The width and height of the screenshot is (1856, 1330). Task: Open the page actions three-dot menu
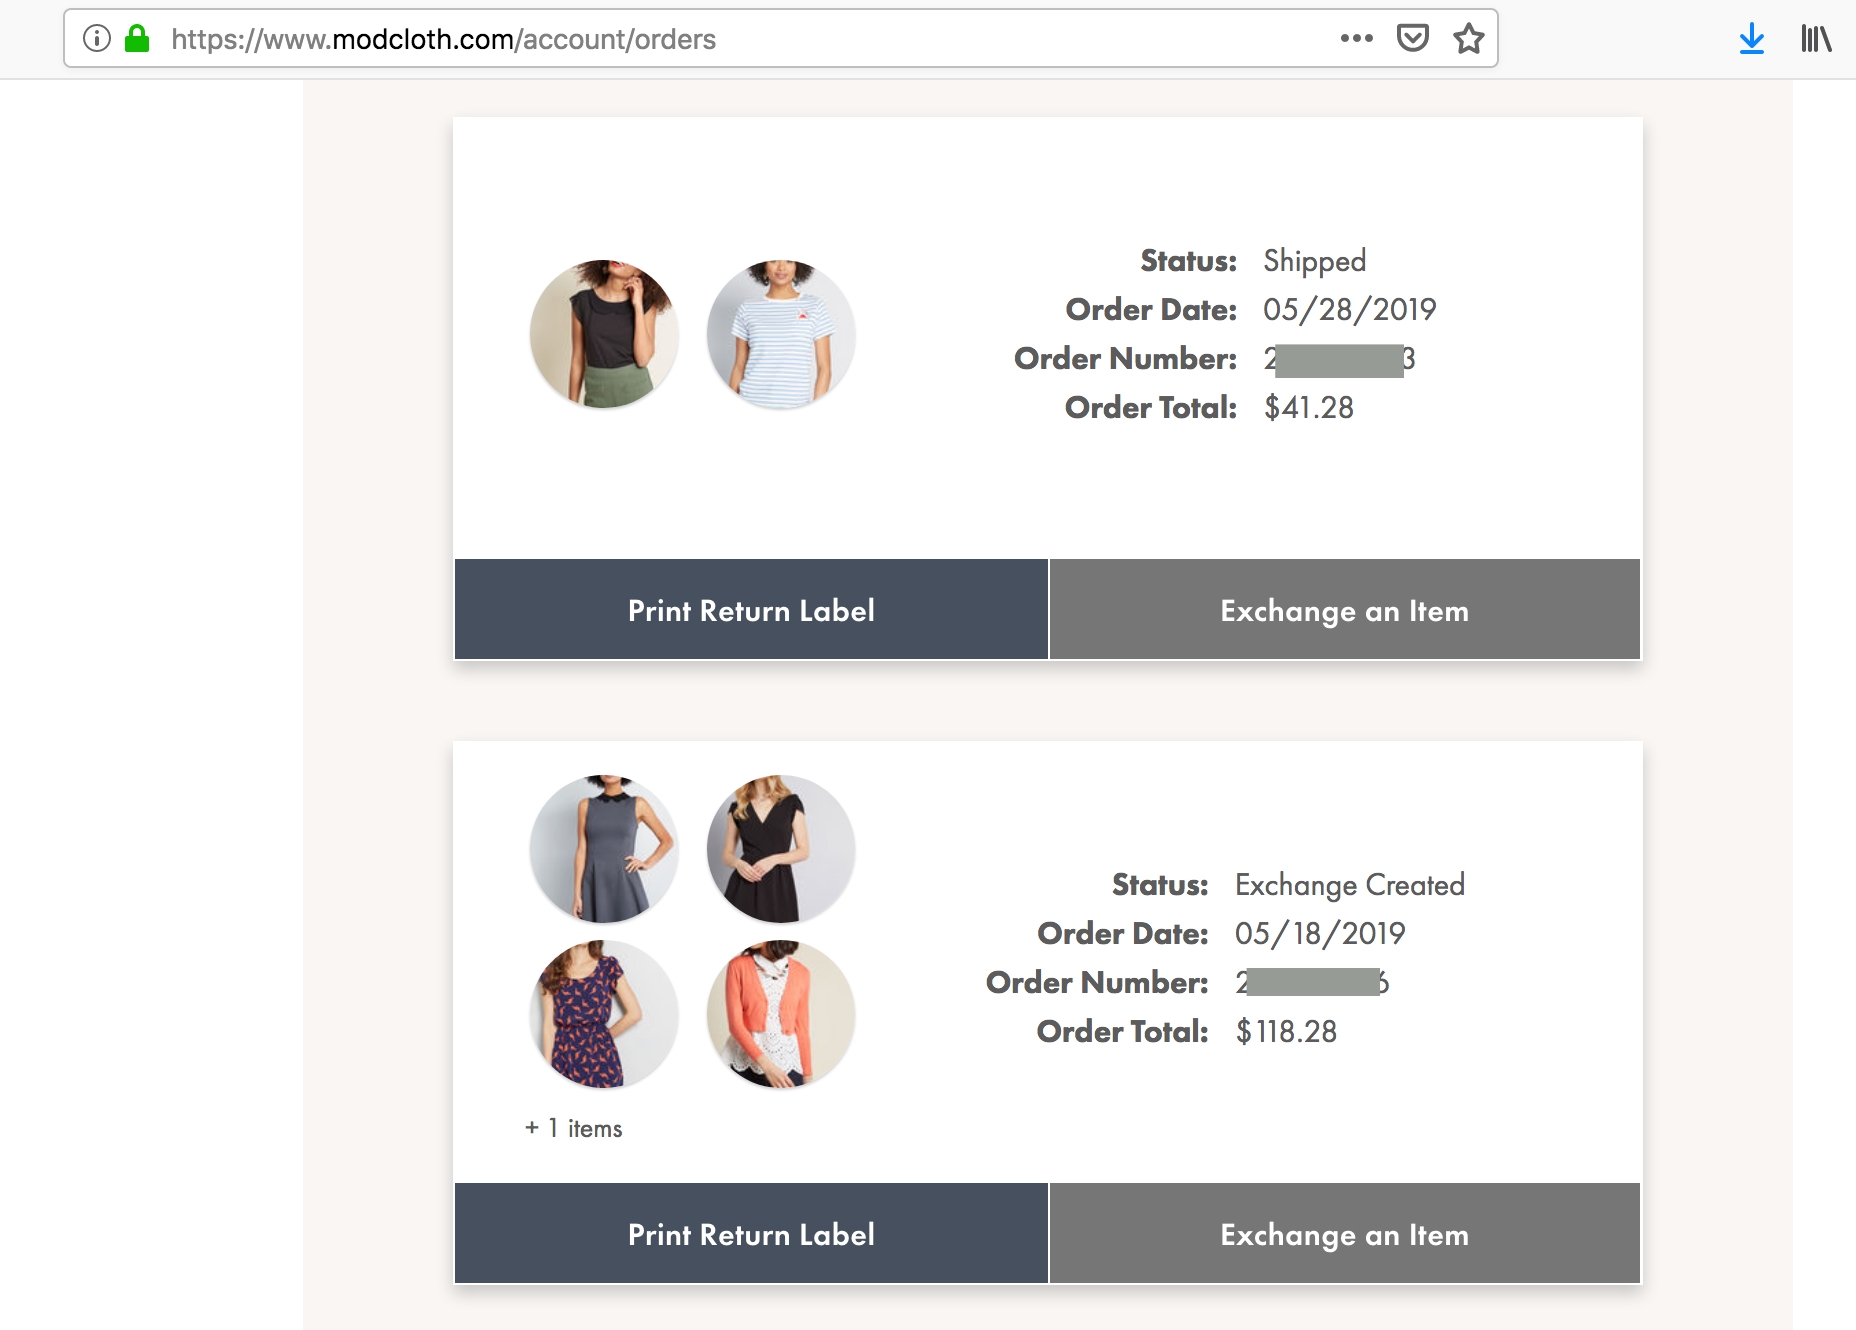(1356, 39)
